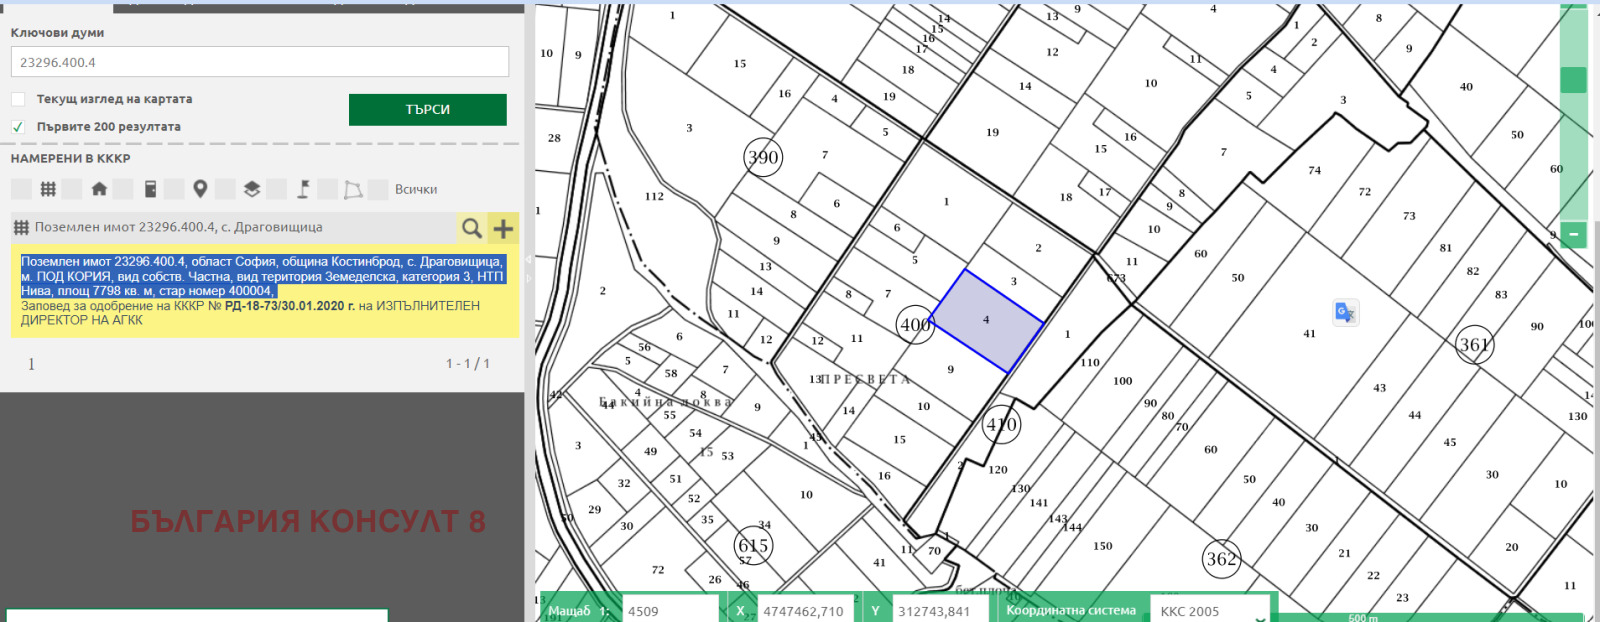Screen dimensions: 1600x622
Task: Click the polygon outline filter icon
Action: point(353,189)
